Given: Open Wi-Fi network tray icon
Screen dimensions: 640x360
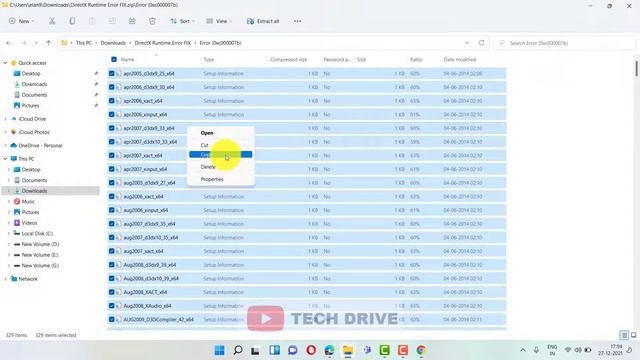Looking at the screenshot, I should [x=568, y=350].
